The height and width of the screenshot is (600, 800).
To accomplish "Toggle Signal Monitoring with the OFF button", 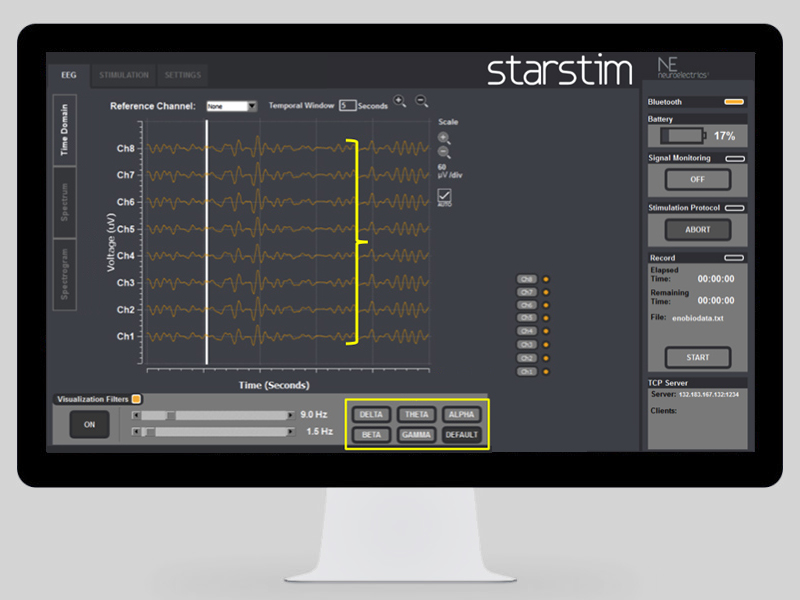I will click(x=697, y=180).
